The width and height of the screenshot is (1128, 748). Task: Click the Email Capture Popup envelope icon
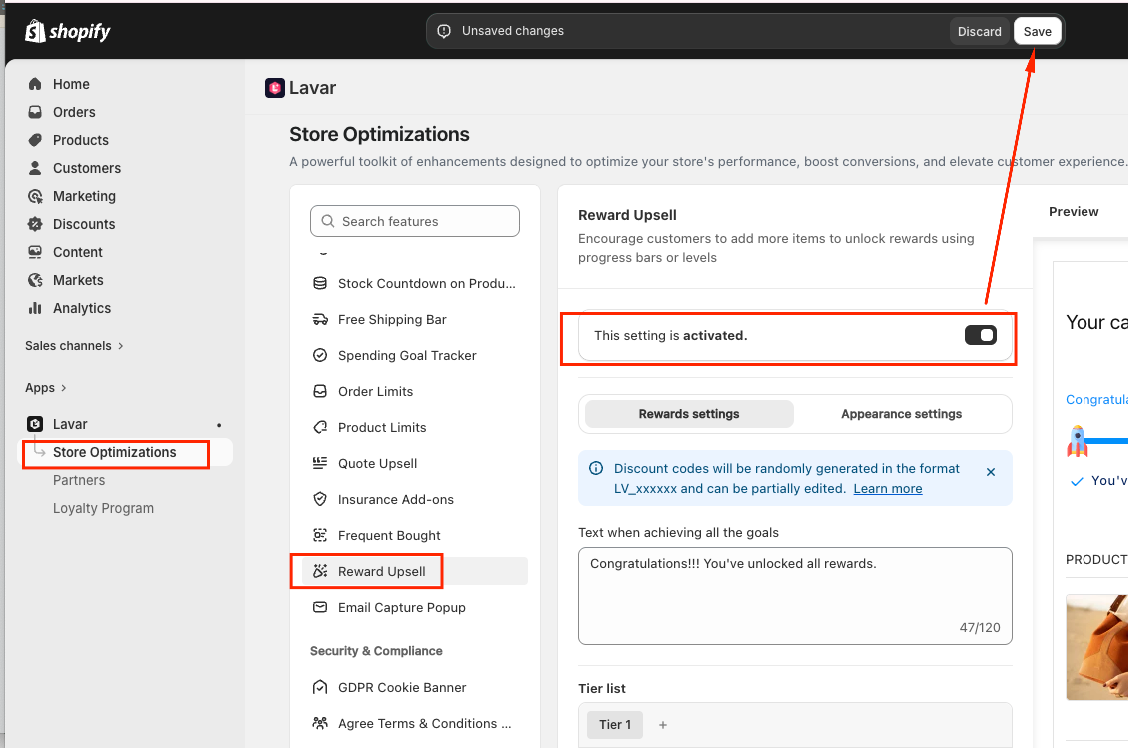(320, 608)
